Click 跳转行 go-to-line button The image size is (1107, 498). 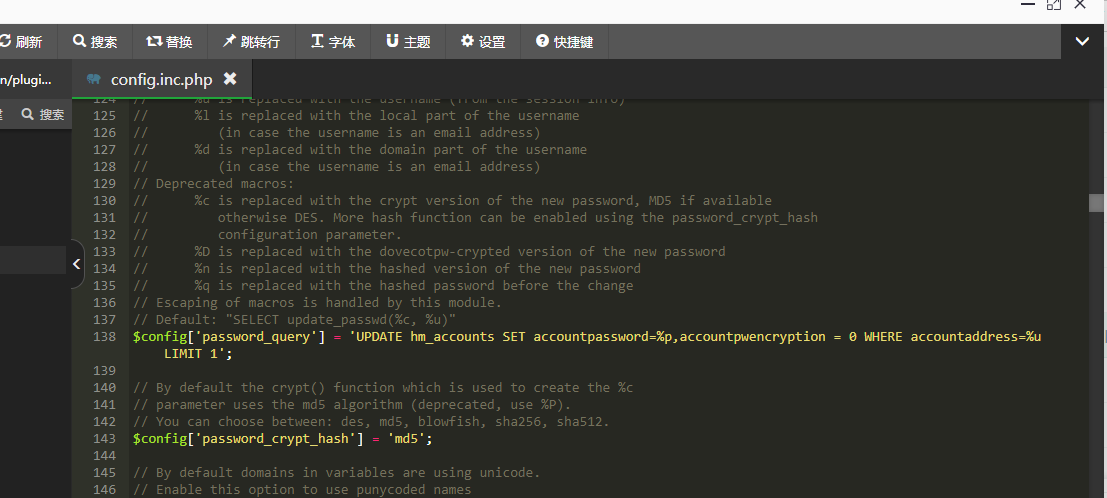pos(251,42)
